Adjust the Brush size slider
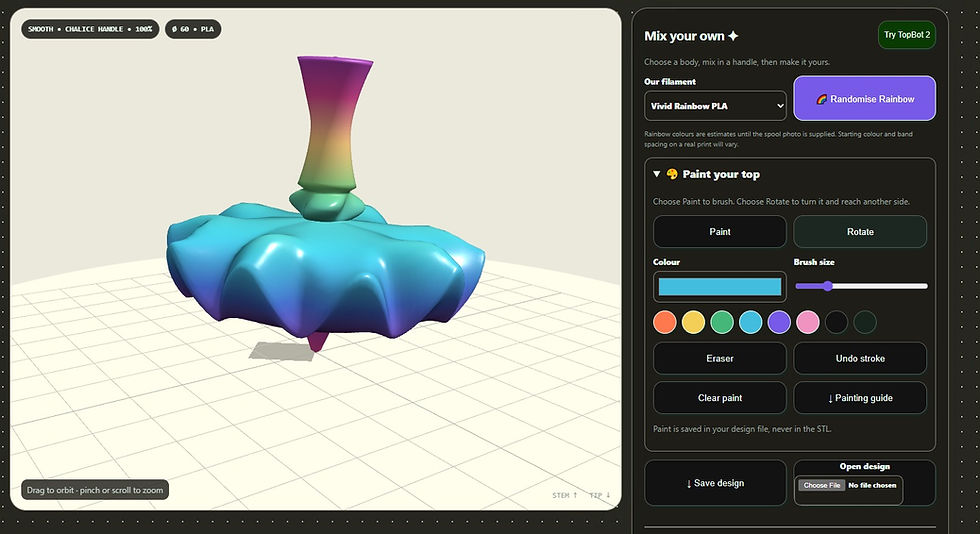980x534 pixels. tap(861, 286)
